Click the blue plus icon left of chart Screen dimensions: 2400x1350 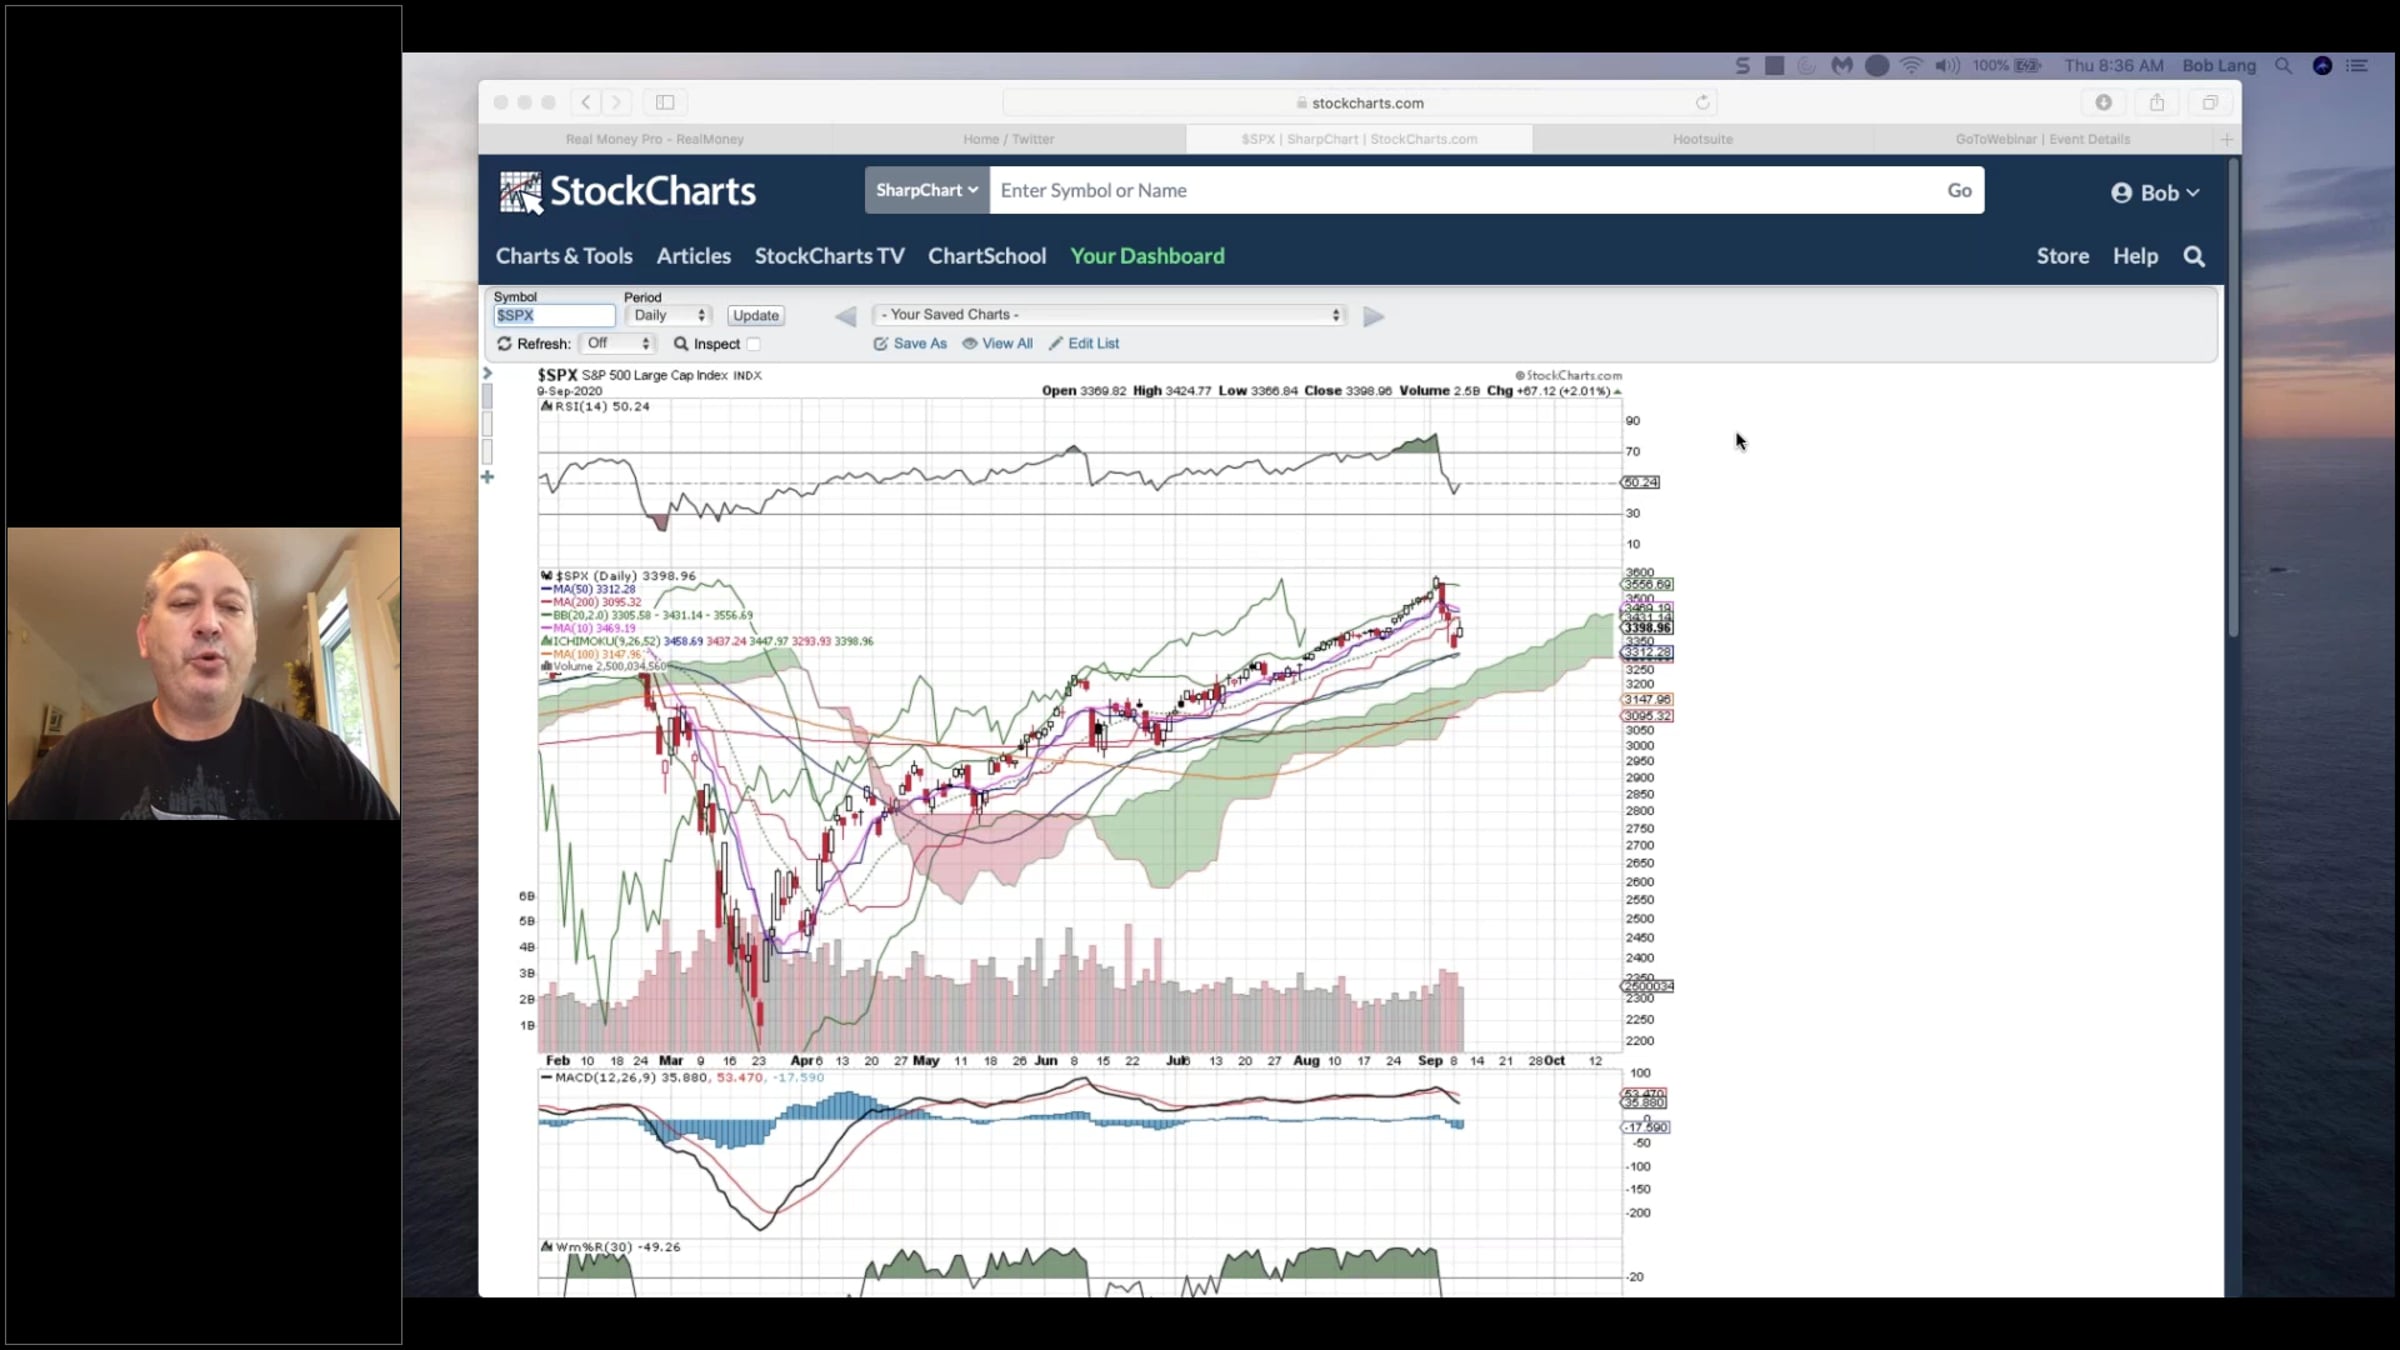click(x=488, y=477)
